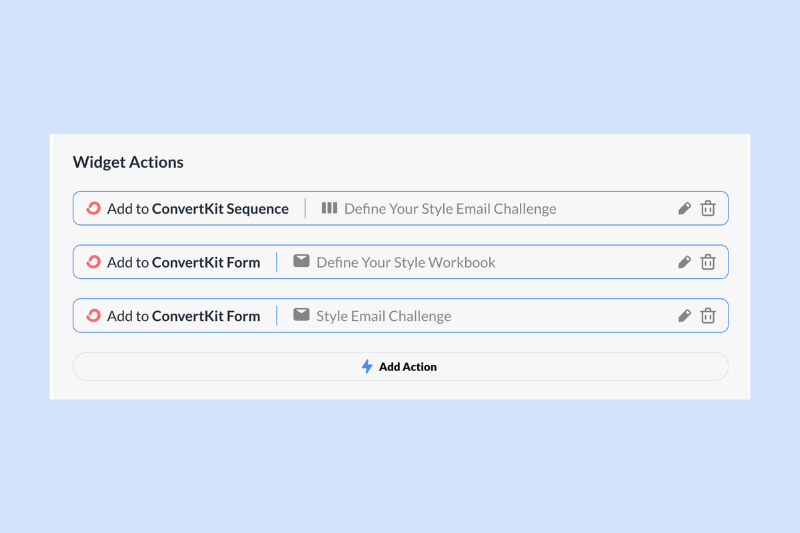This screenshot has width=800, height=533.
Task: Edit the Style Email Challenge form action
Action: pyautogui.click(x=685, y=316)
